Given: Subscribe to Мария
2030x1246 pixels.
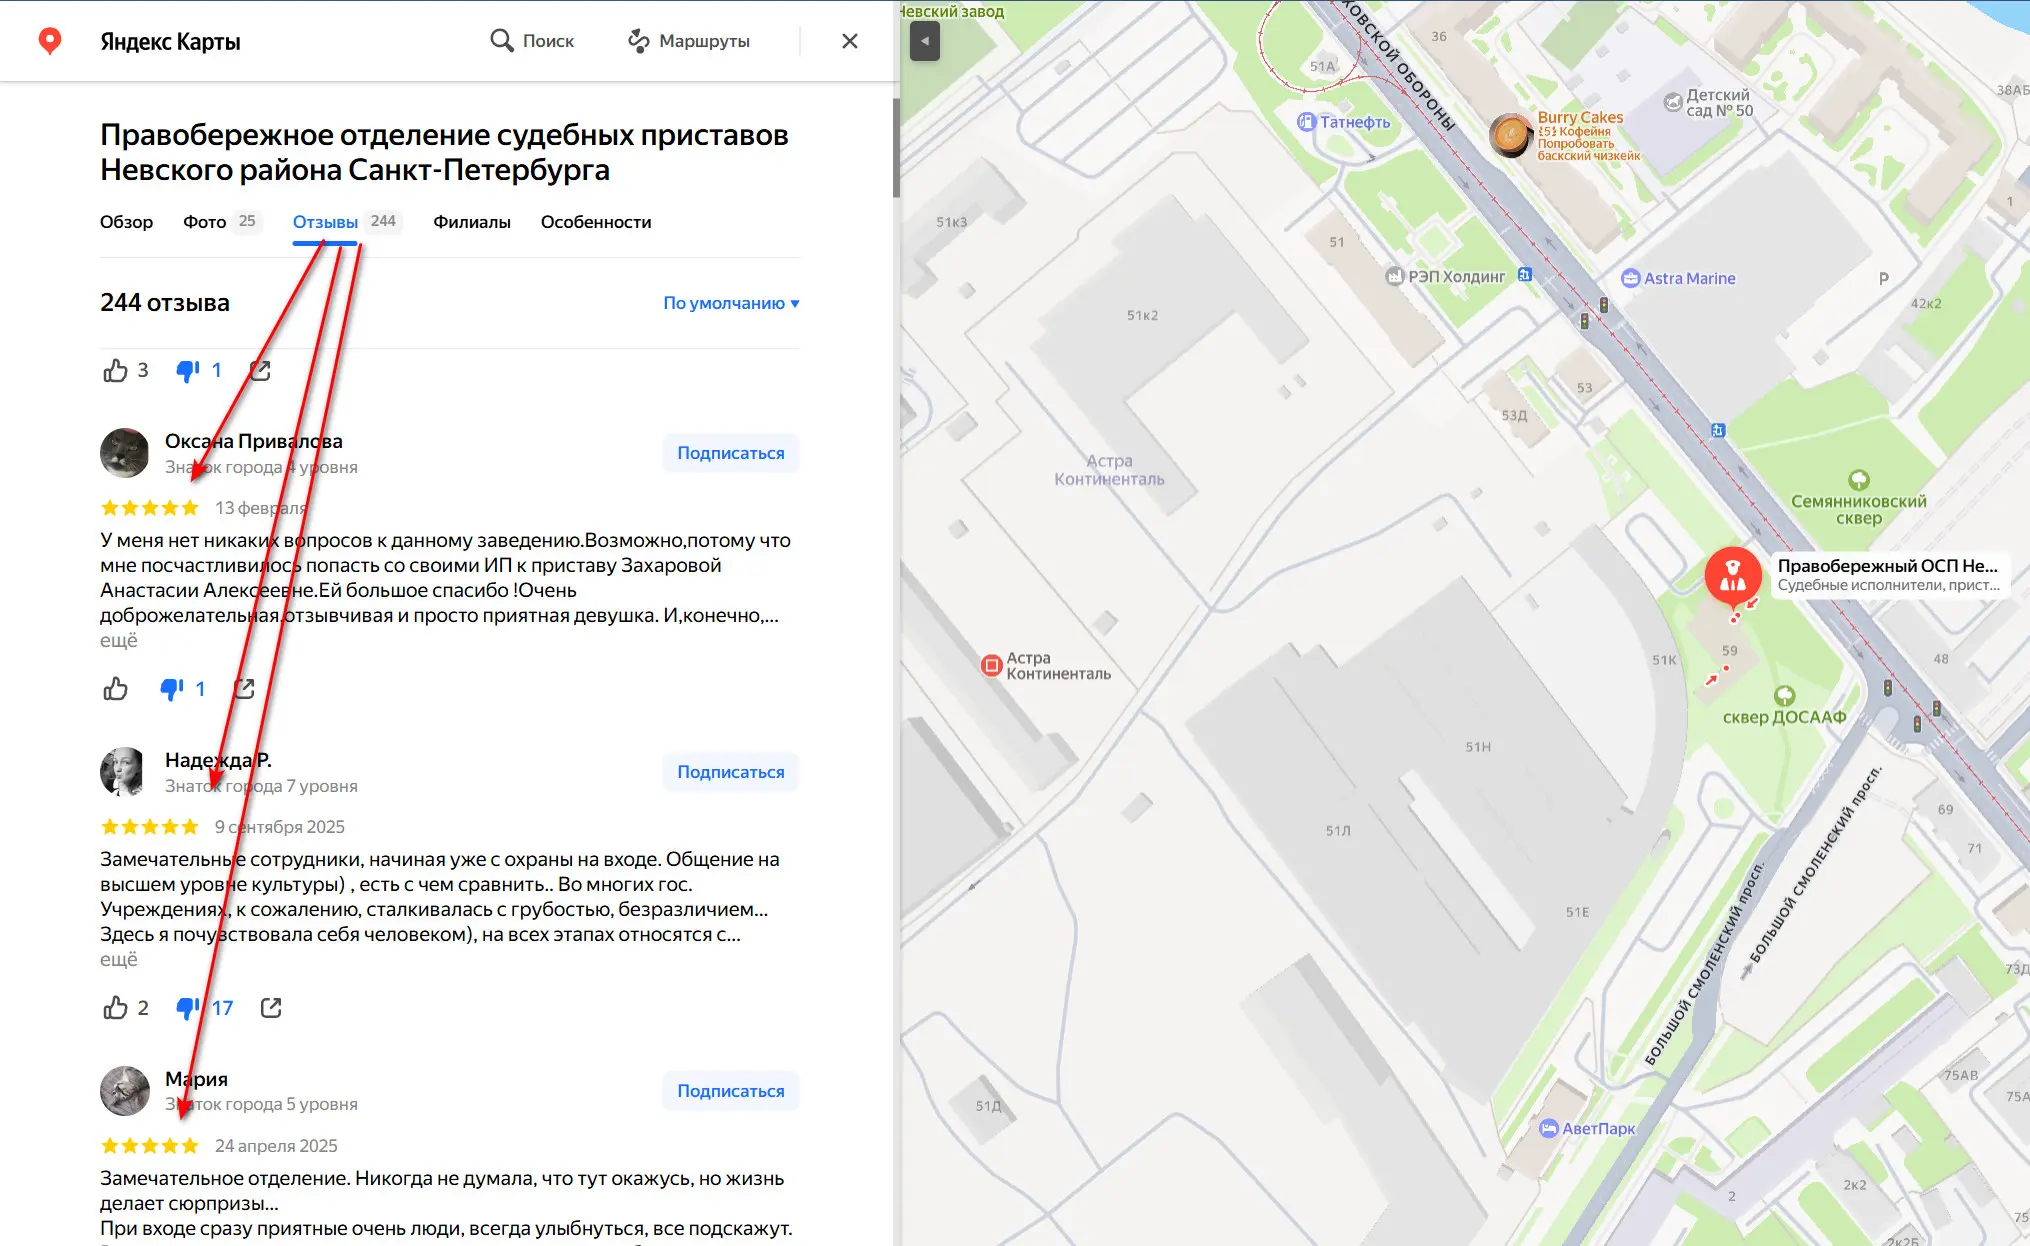Looking at the screenshot, I should point(731,1091).
